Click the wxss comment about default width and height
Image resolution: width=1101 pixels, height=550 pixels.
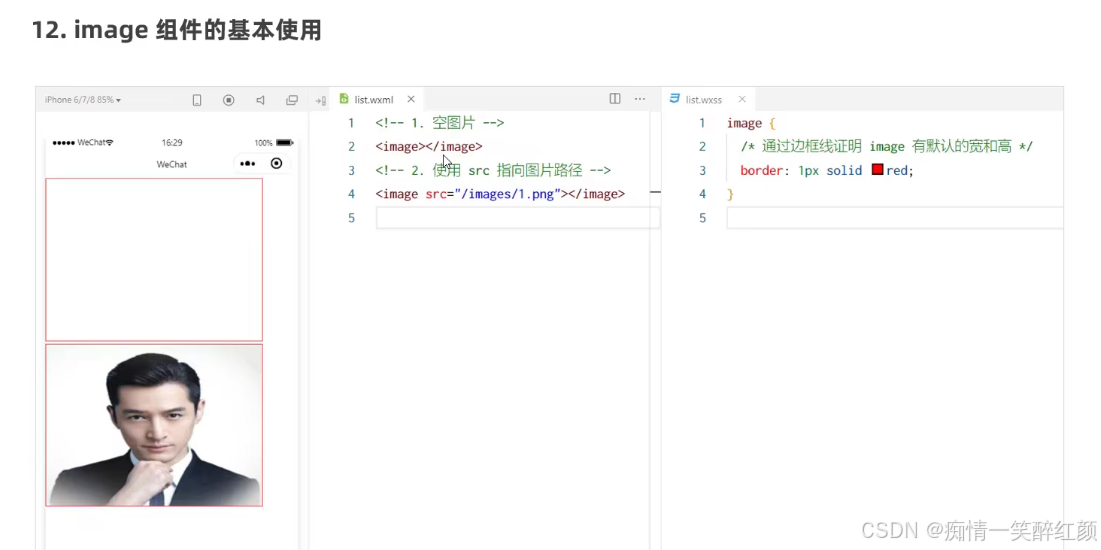pos(886,147)
